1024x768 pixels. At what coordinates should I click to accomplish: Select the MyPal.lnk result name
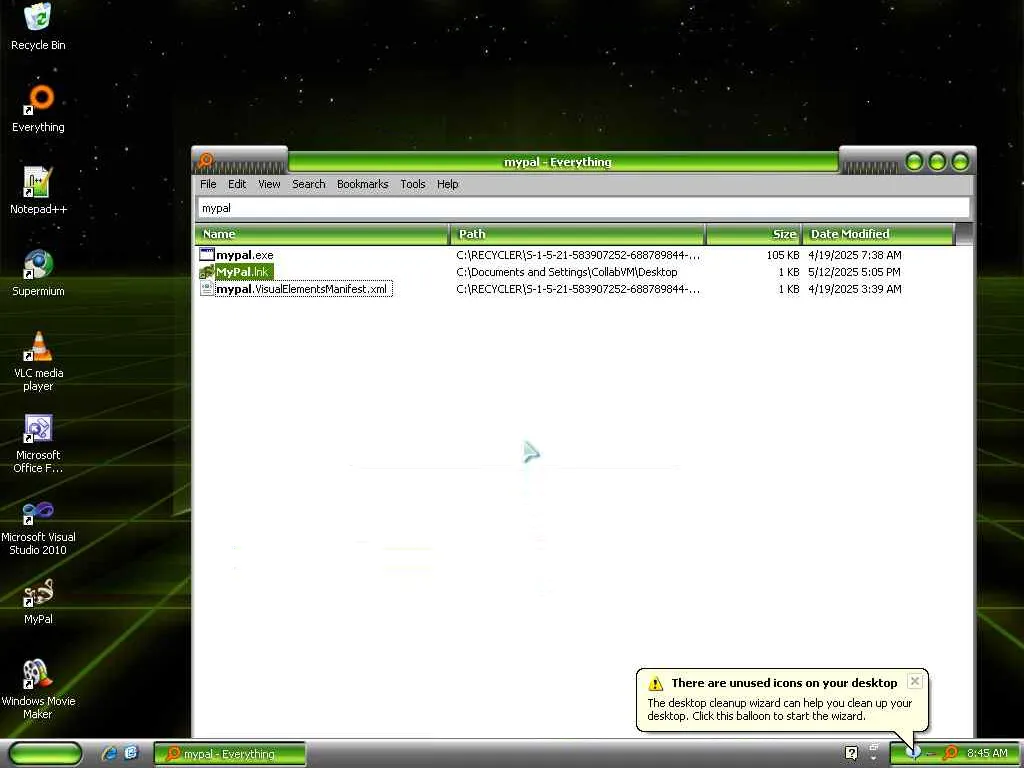point(242,272)
